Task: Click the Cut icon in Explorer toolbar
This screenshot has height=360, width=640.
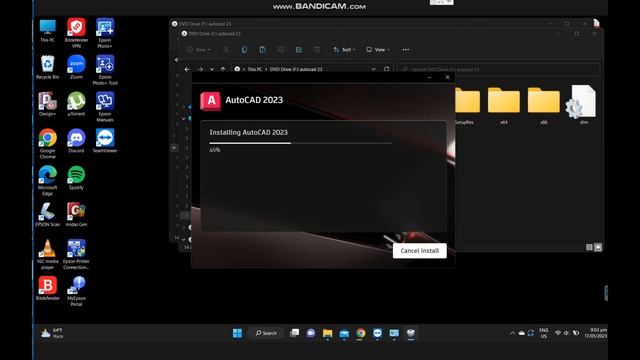Action: click(226, 50)
